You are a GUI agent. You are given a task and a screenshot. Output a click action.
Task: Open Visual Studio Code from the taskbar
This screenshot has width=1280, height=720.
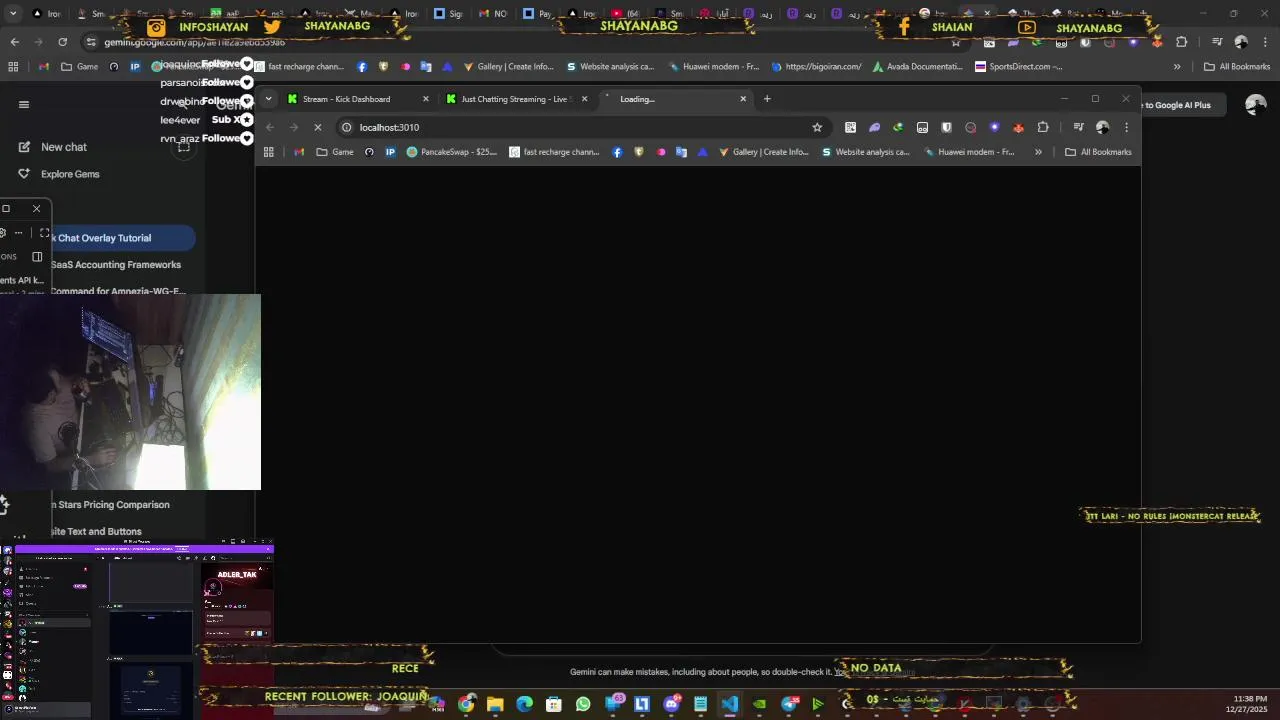point(730,704)
